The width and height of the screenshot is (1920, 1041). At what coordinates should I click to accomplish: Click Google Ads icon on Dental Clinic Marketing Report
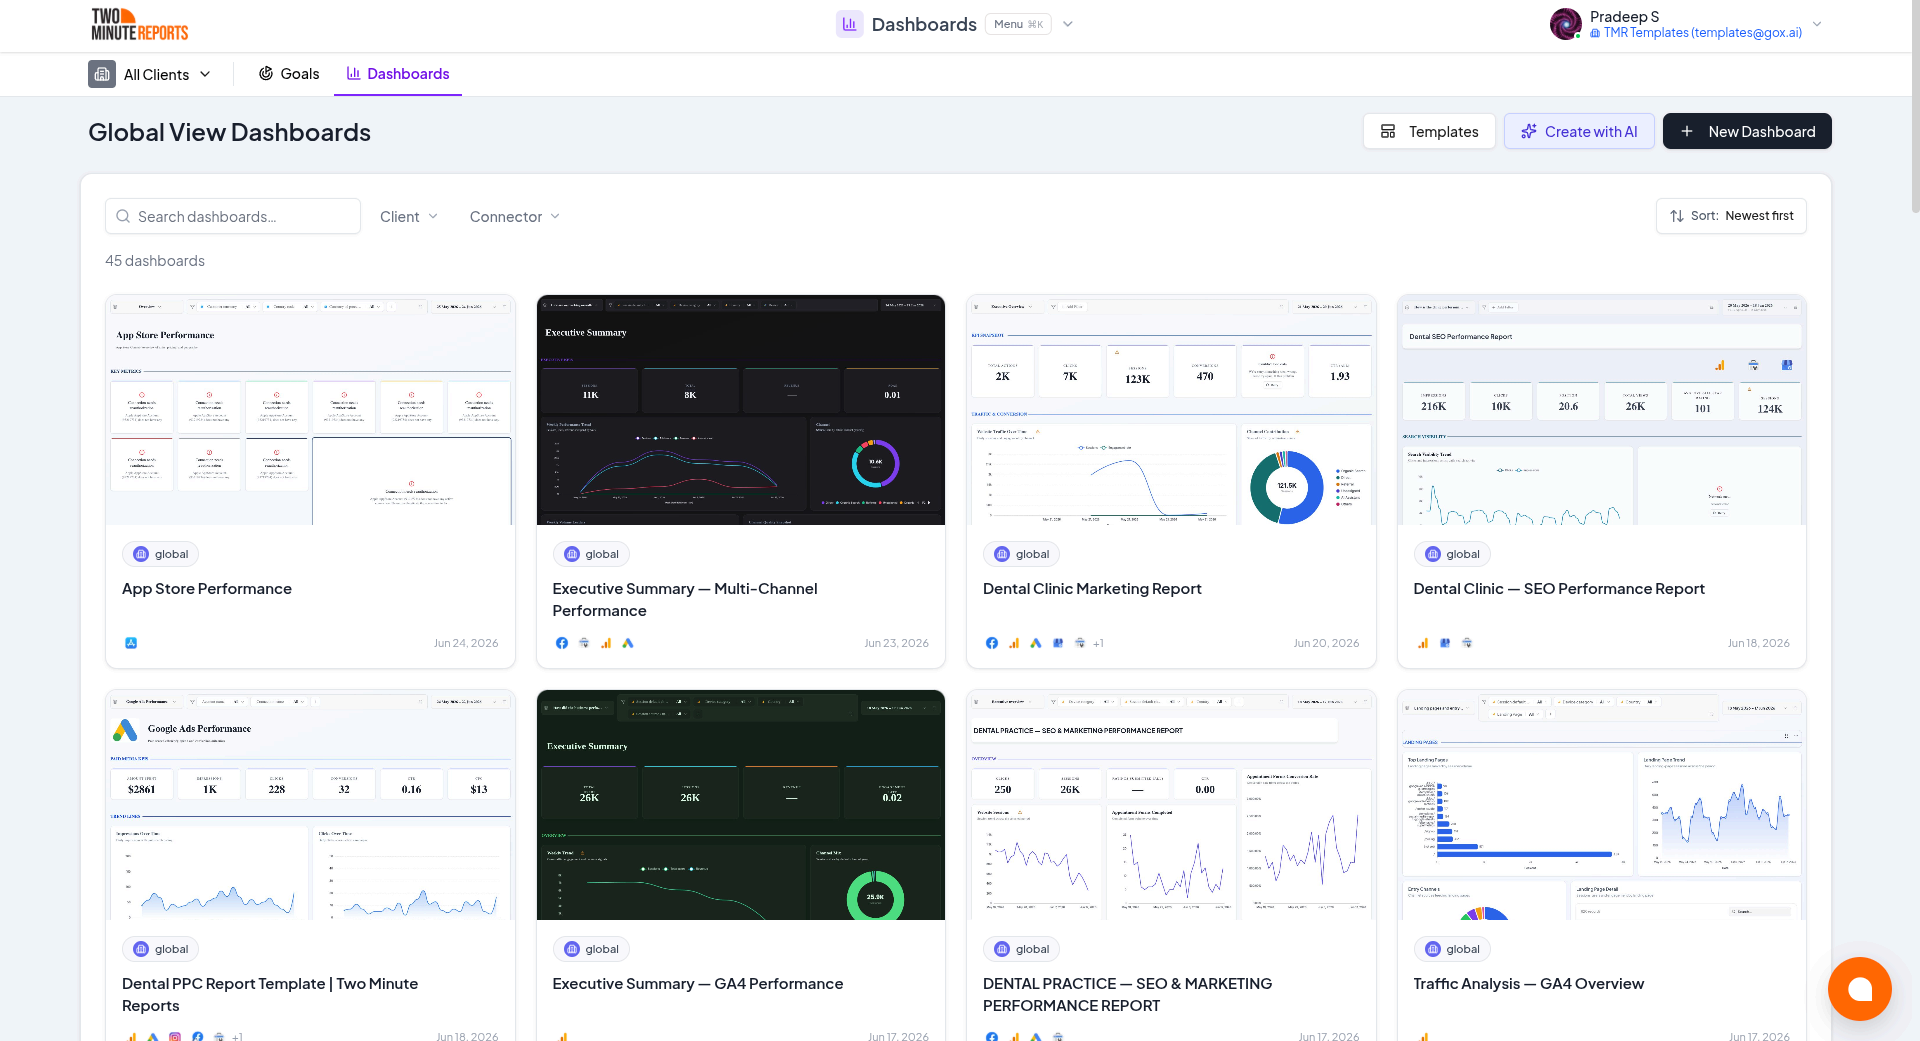coord(1036,643)
